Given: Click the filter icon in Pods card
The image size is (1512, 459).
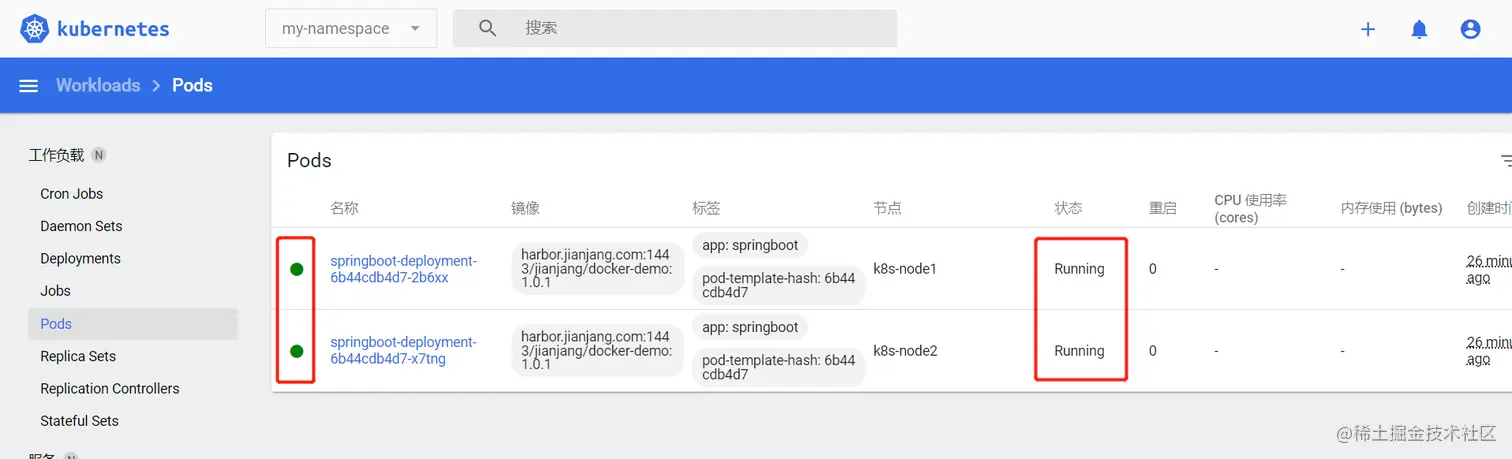Looking at the screenshot, I should 1505,160.
